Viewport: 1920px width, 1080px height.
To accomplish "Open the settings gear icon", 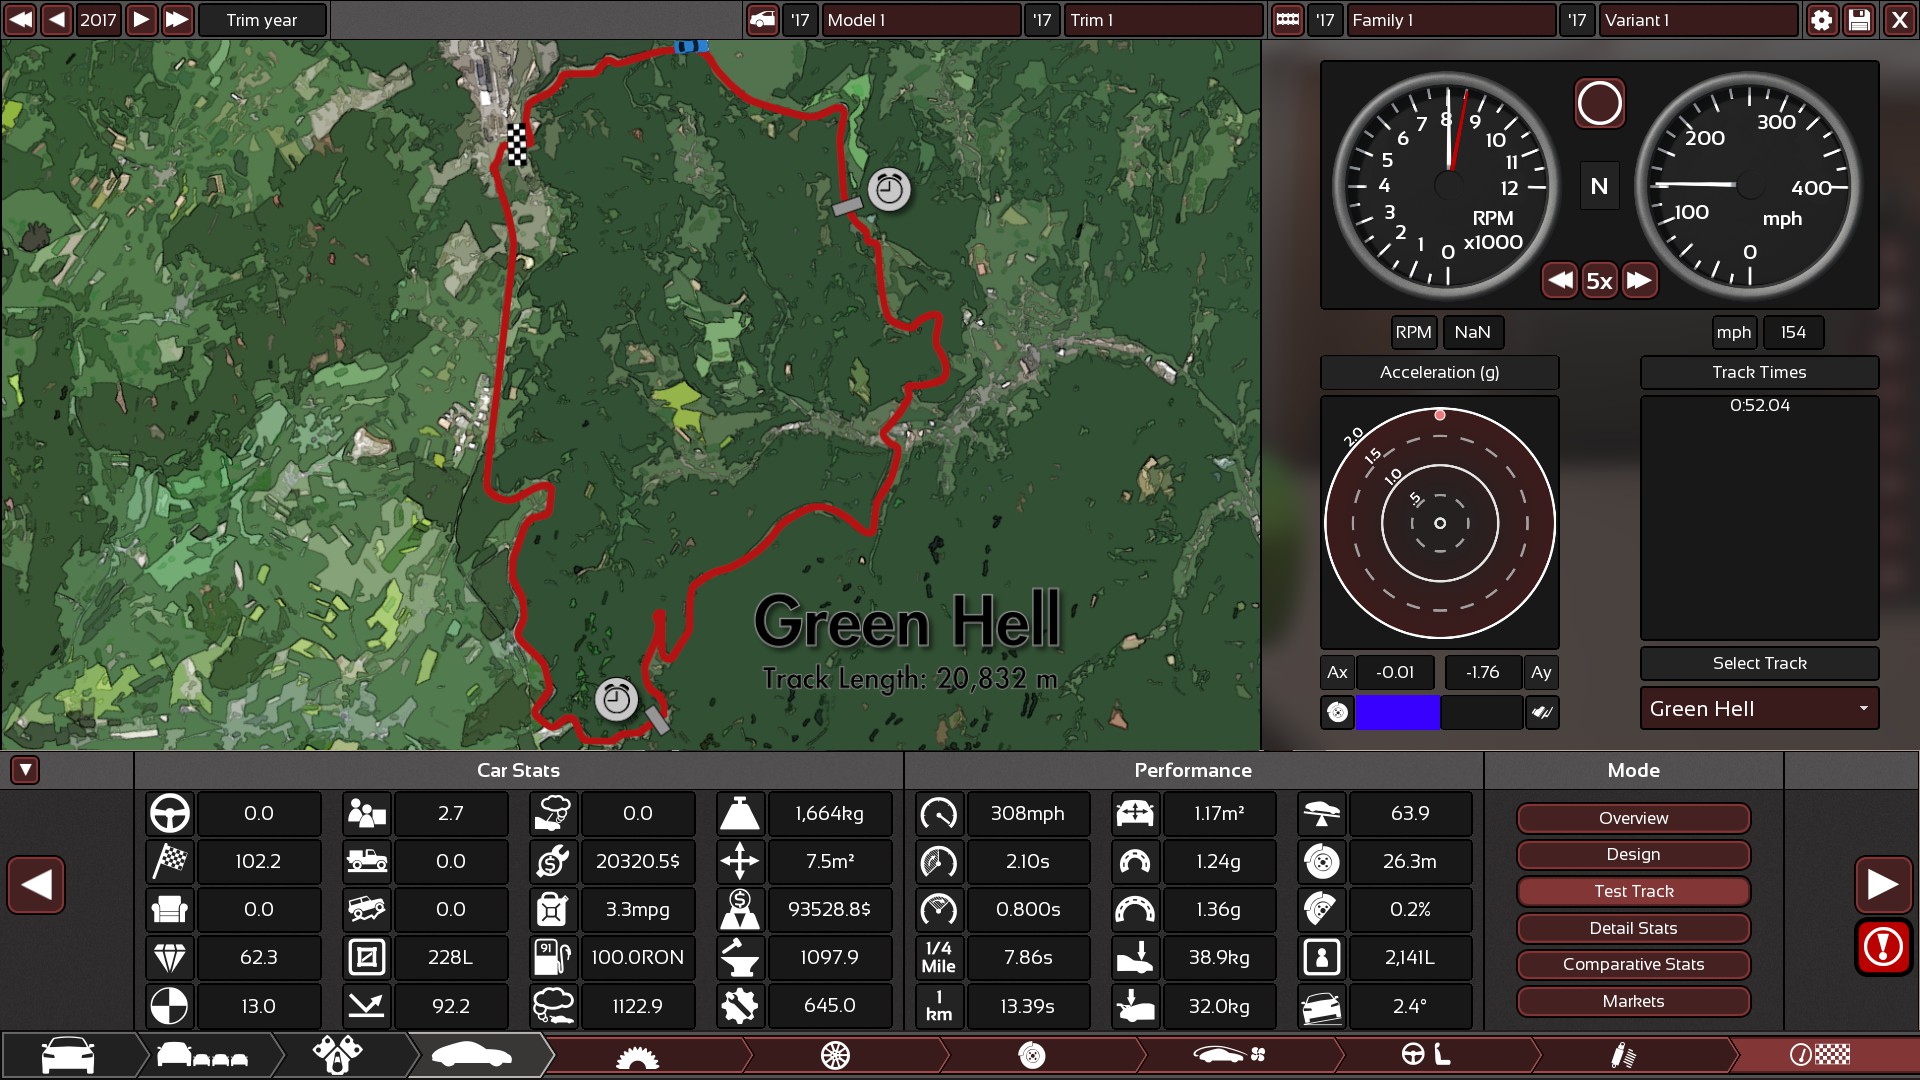I will [1821, 20].
